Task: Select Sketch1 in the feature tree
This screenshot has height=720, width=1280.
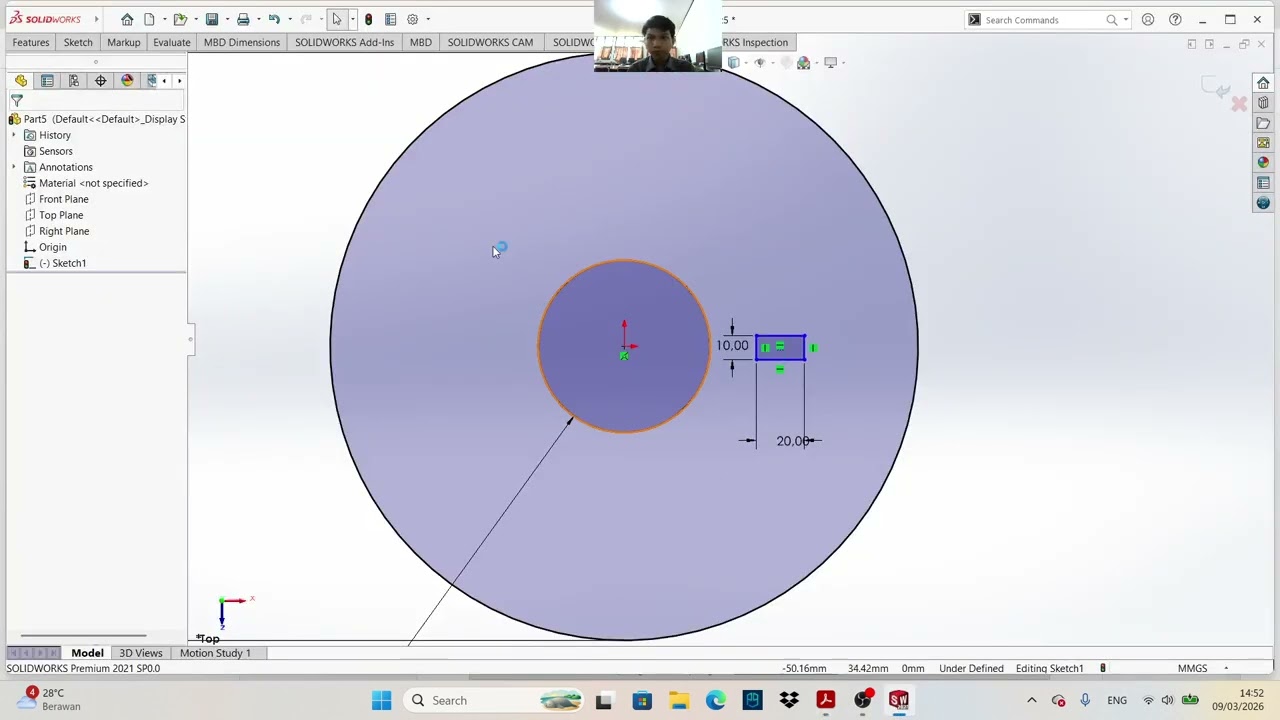Action: click(x=62, y=263)
